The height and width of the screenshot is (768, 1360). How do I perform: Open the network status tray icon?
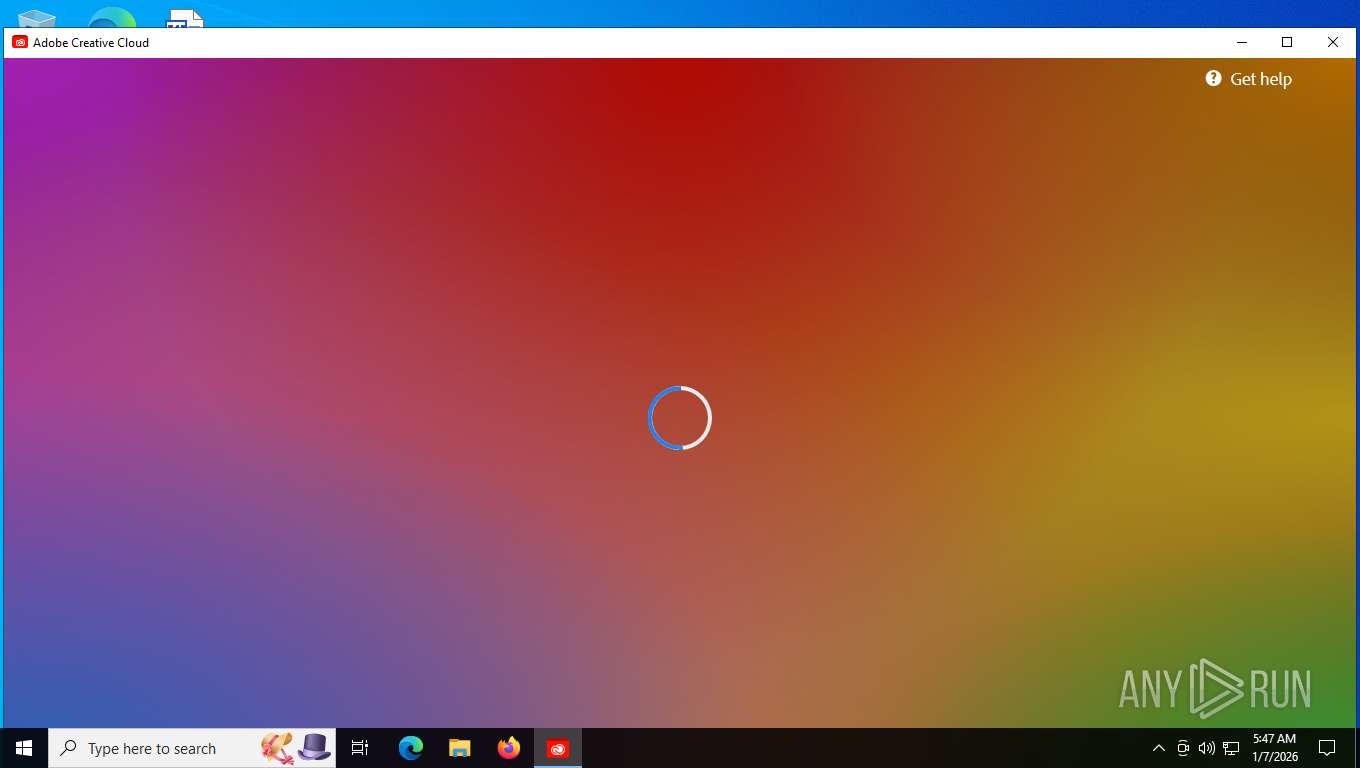coord(1231,748)
